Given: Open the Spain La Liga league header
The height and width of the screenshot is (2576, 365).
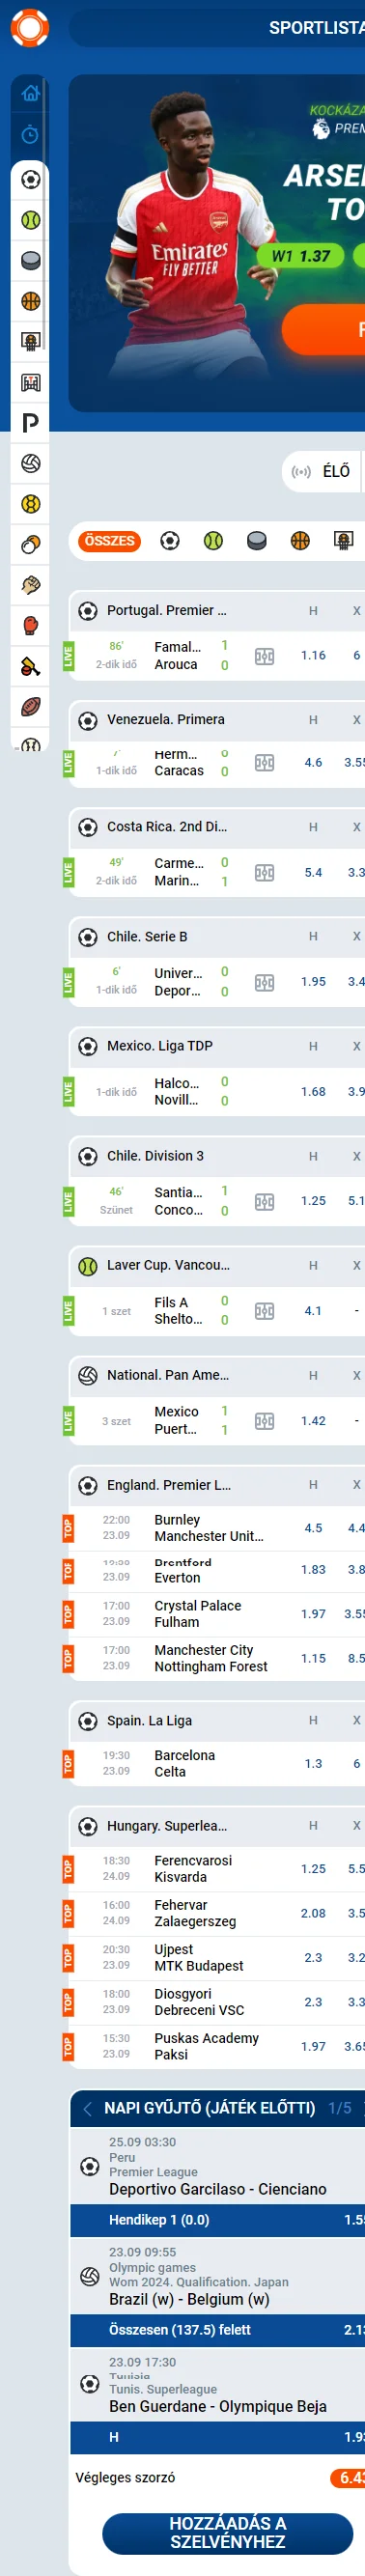Looking at the screenshot, I should click(149, 1721).
